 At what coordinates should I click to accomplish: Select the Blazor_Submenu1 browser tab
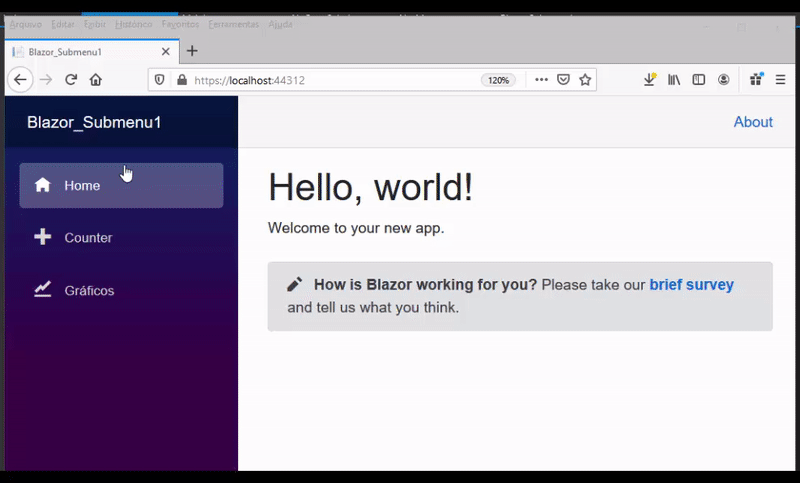click(x=92, y=52)
